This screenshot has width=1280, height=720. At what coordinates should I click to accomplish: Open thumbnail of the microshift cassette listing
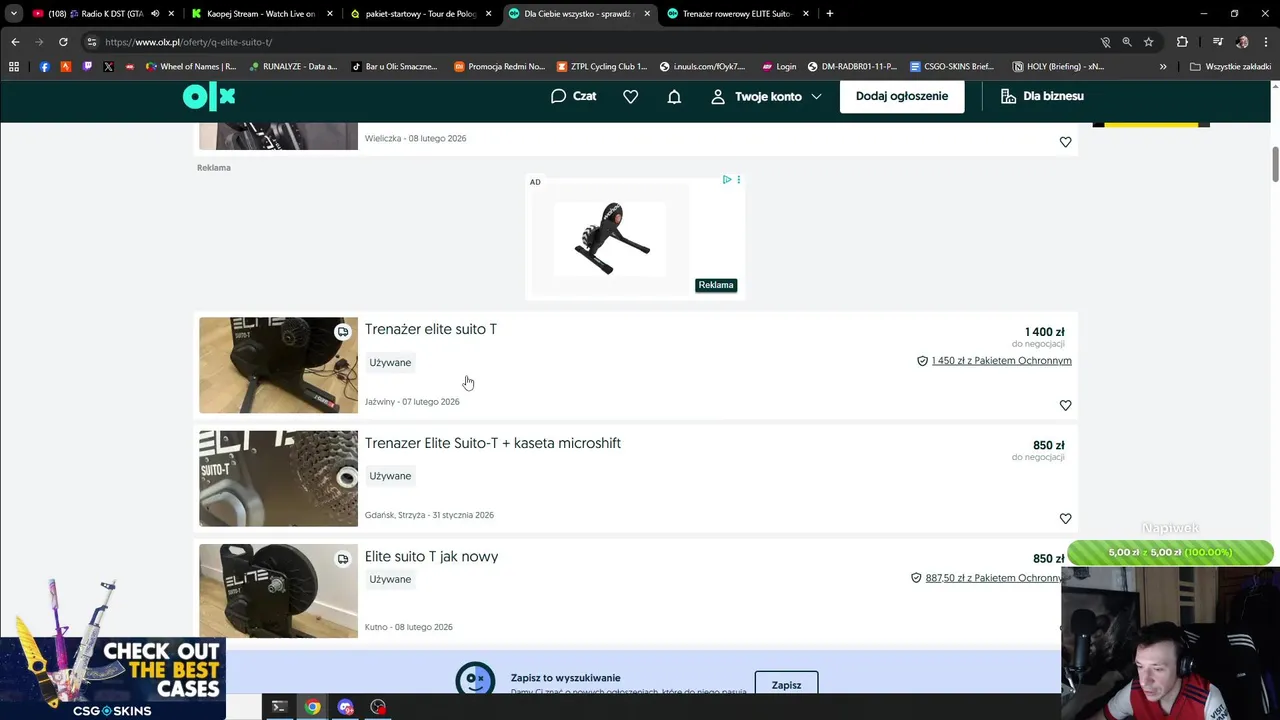coord(278,478)
